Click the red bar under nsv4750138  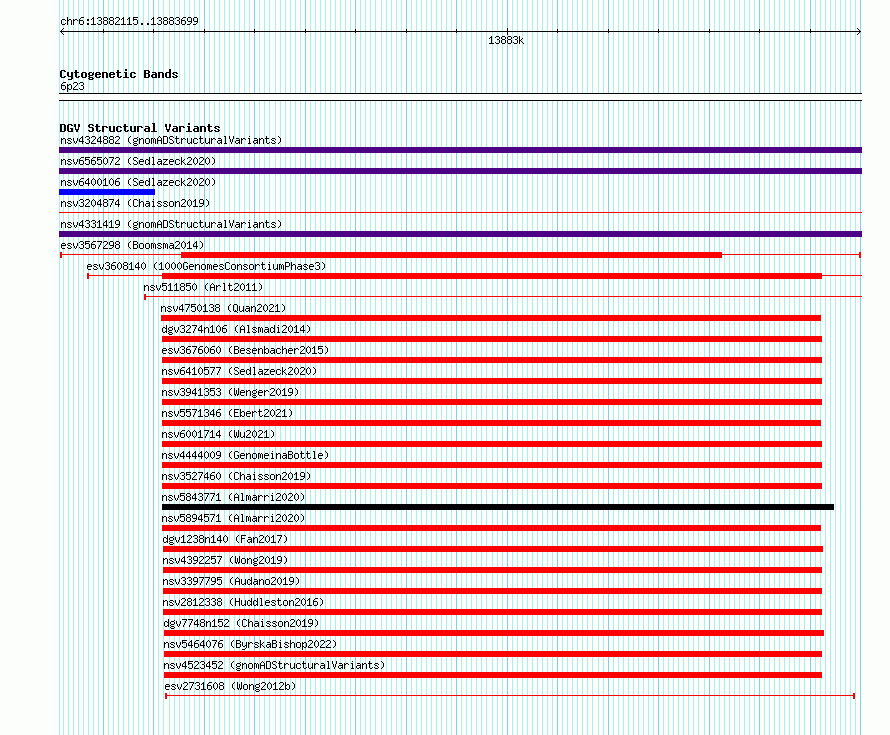click(x=491, y=318)
